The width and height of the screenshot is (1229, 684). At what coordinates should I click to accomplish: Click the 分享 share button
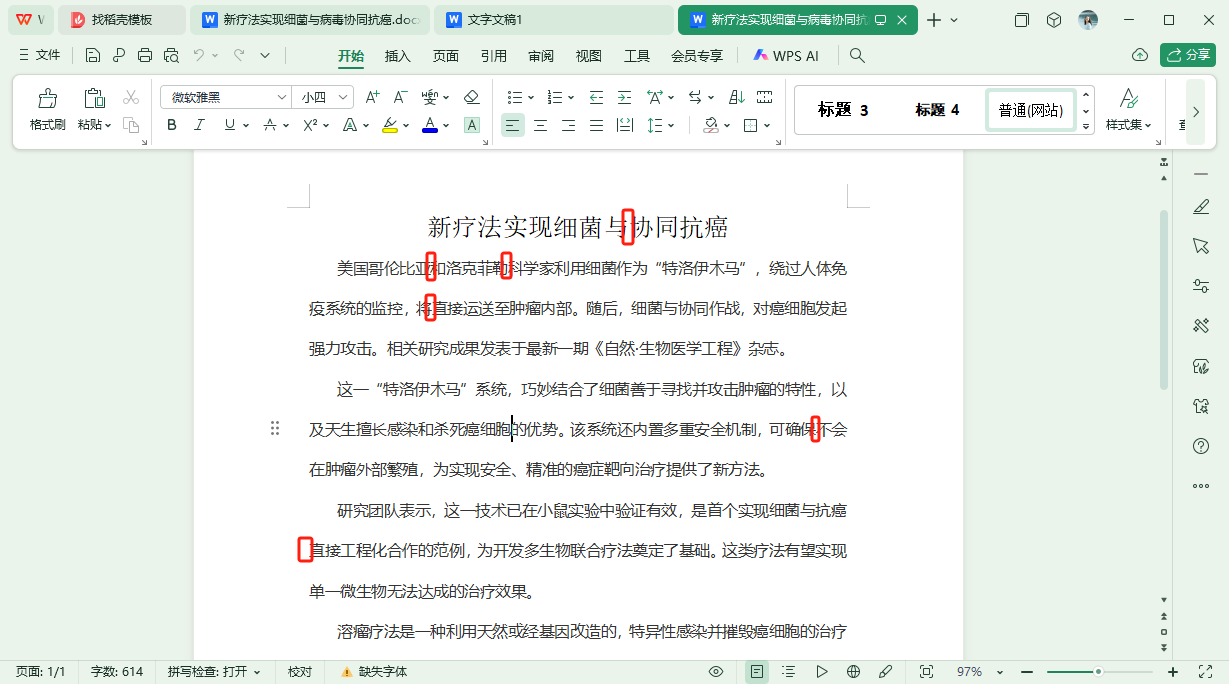[1188, 55]
